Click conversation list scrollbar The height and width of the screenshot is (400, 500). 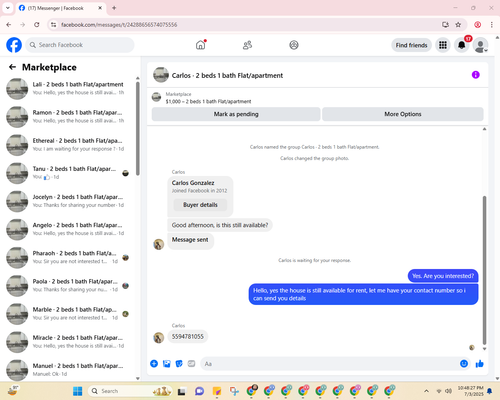point(138,128)
